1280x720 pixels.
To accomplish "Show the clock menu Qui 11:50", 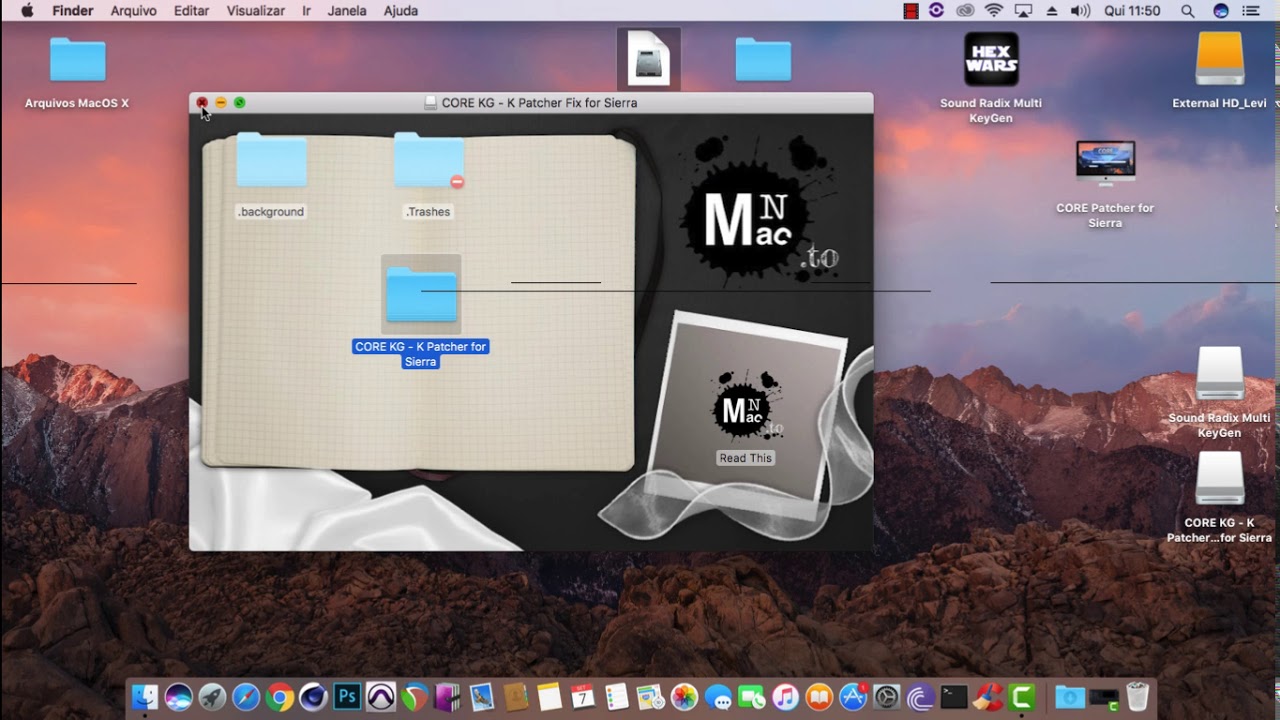I will pyautogui.click(x=1134, y=11).
